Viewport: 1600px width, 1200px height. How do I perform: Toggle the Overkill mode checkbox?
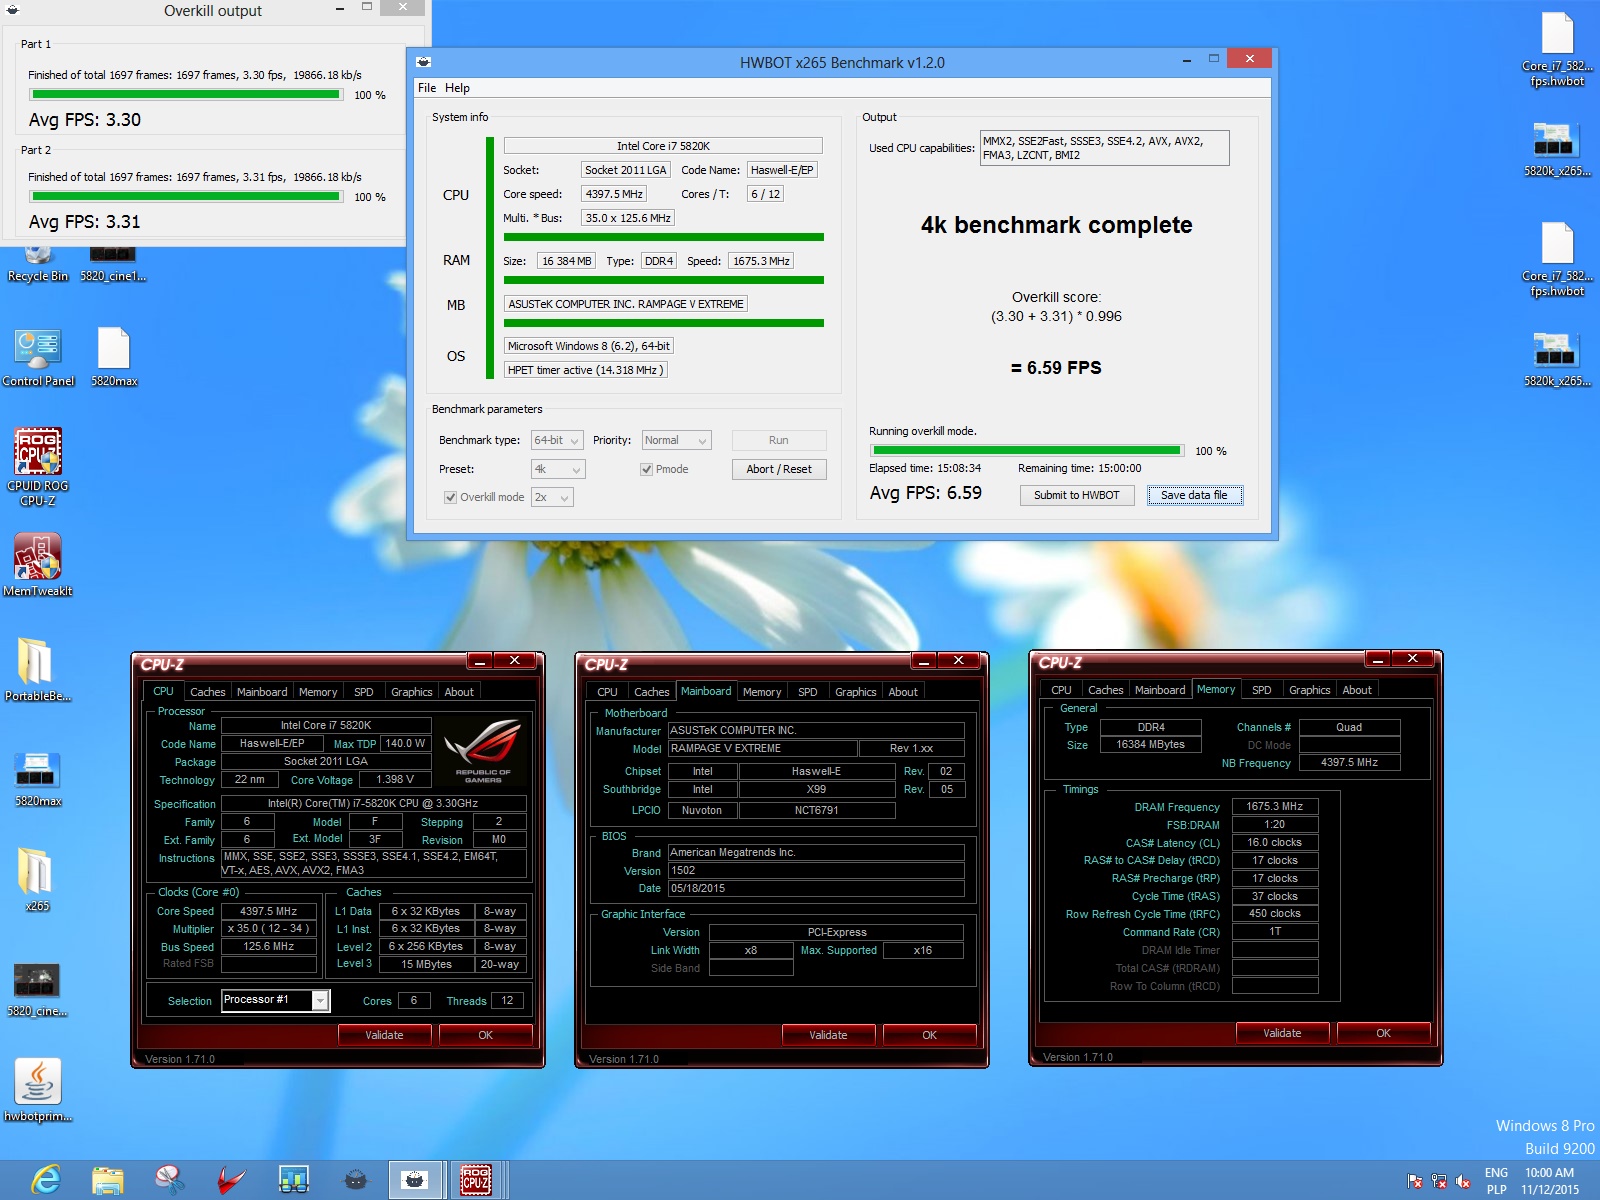click(x=451, y=497)
